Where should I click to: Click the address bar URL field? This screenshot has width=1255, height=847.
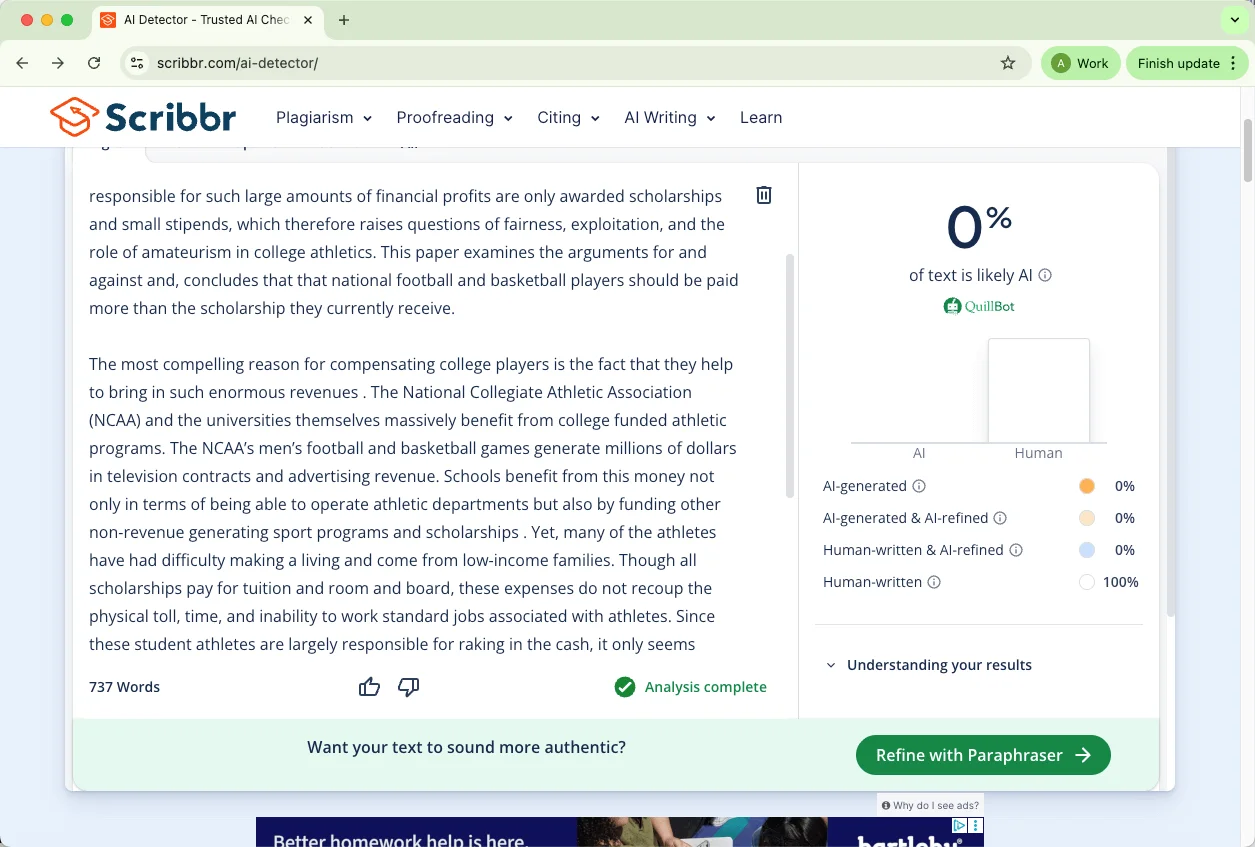(570, 63)
